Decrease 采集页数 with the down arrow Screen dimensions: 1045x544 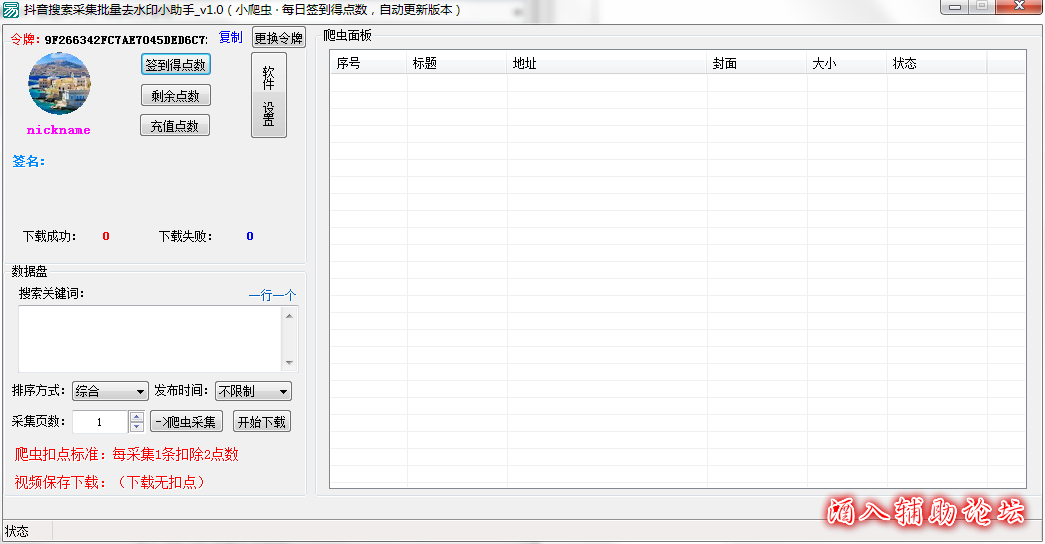tap(137, 427)
